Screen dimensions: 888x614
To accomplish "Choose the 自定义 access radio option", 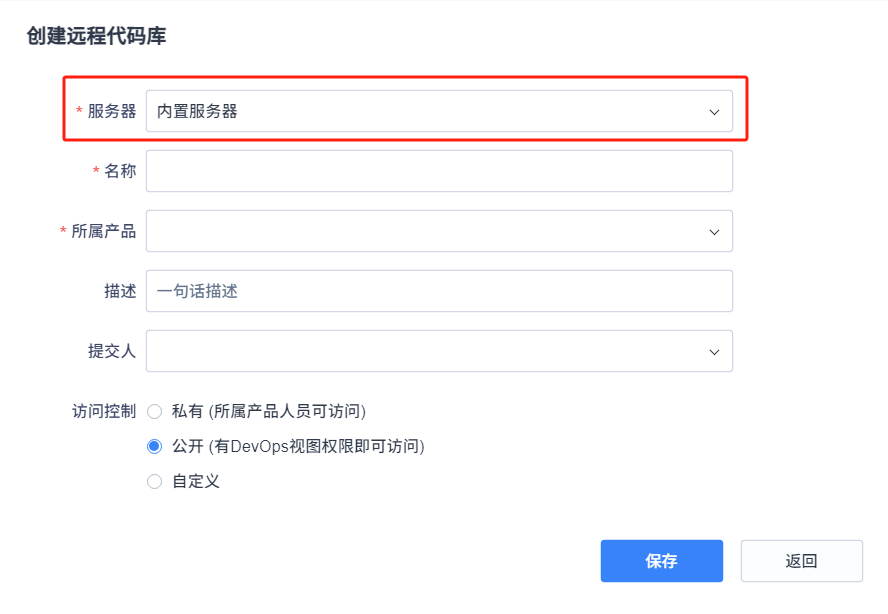I will [x=154, y=481].
